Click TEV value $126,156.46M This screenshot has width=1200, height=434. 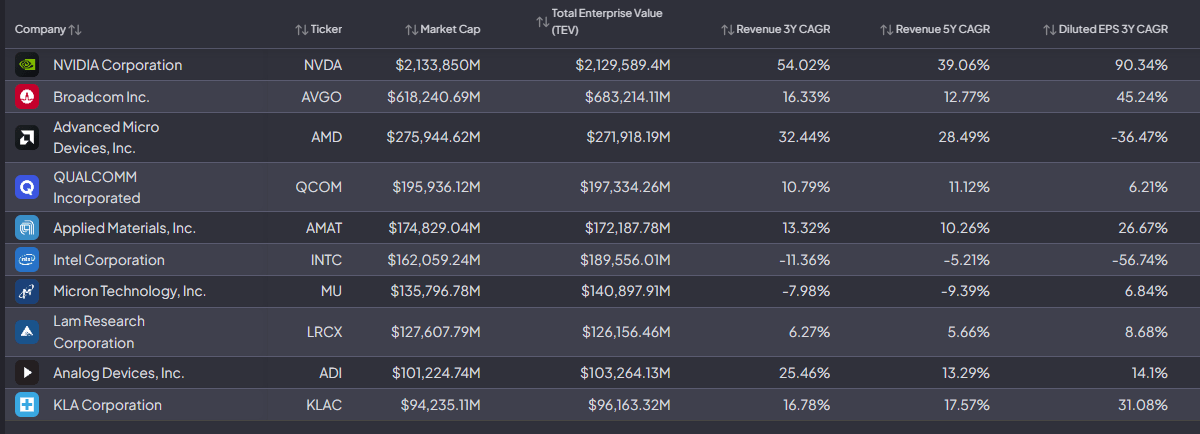(x=626, y=332)
